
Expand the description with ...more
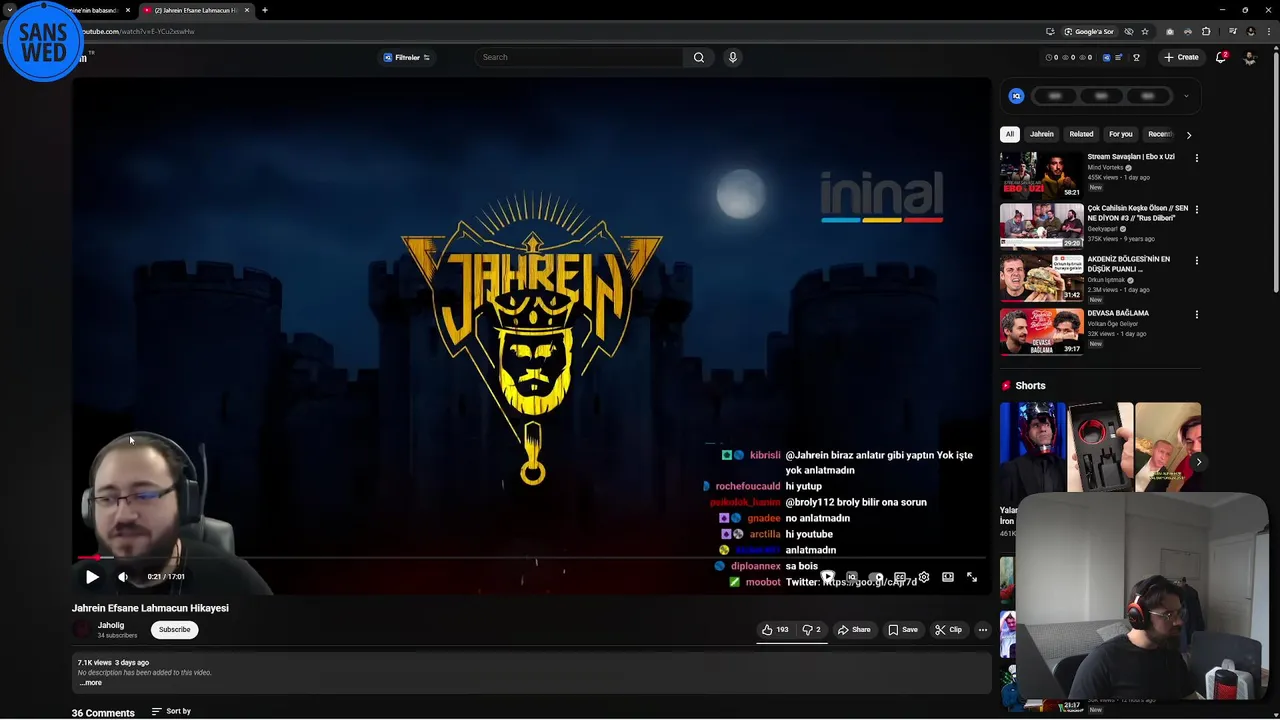(x=91, y=683)
